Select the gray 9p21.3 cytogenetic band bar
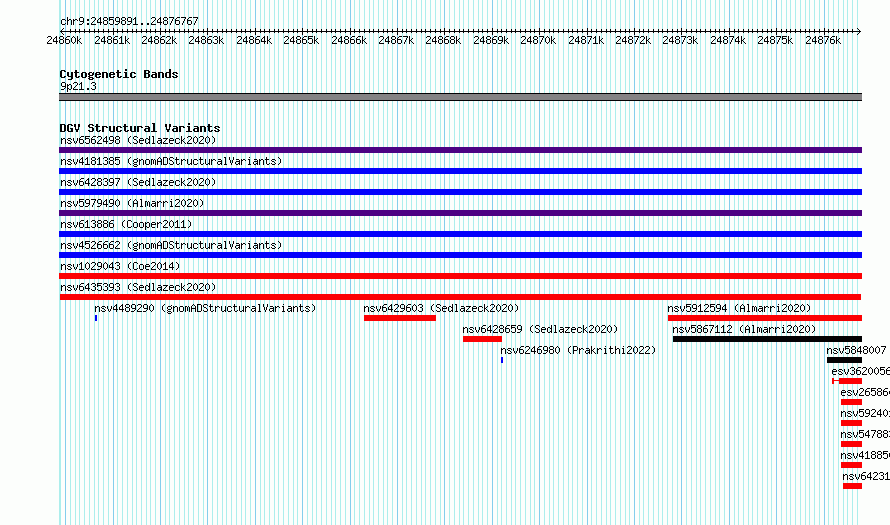The width and height of the screenshot is (890, 525). [460, 97]
